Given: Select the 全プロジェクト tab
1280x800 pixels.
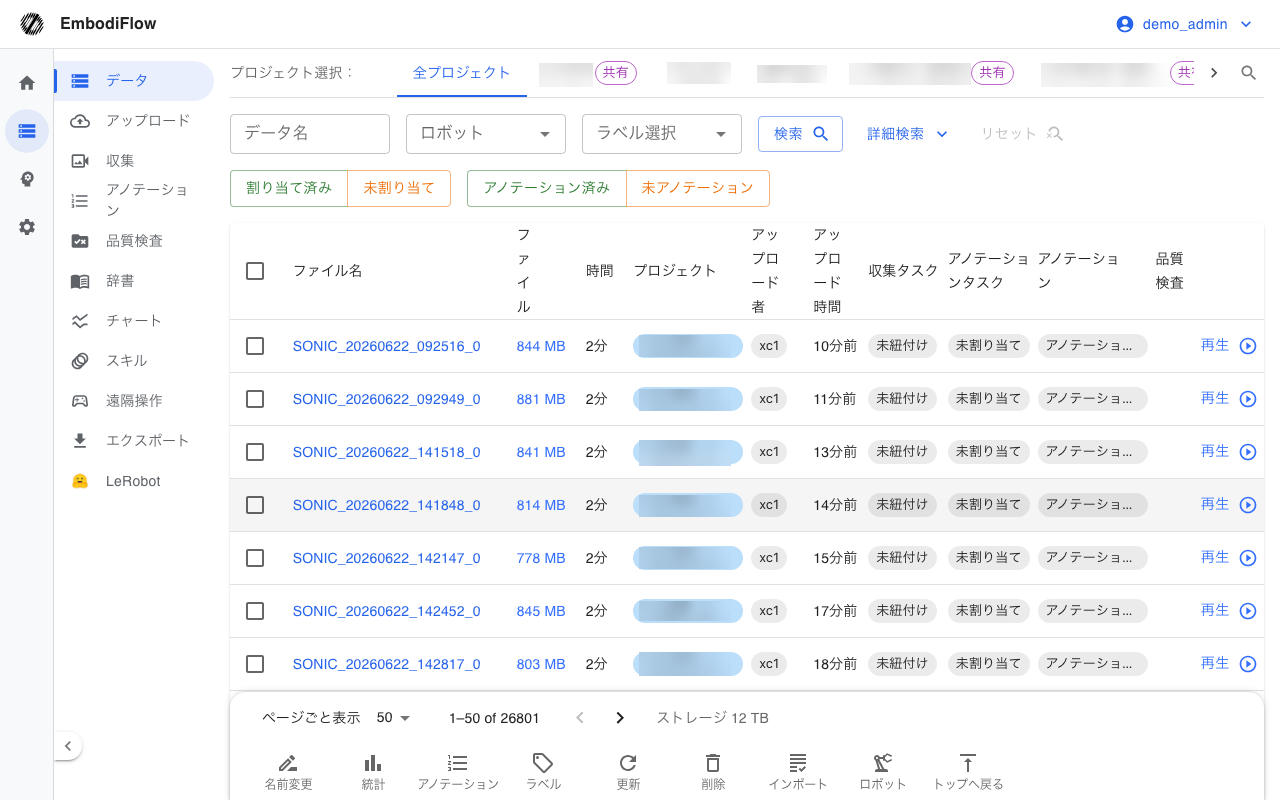Looking at the screenshot, I should 462,73.
